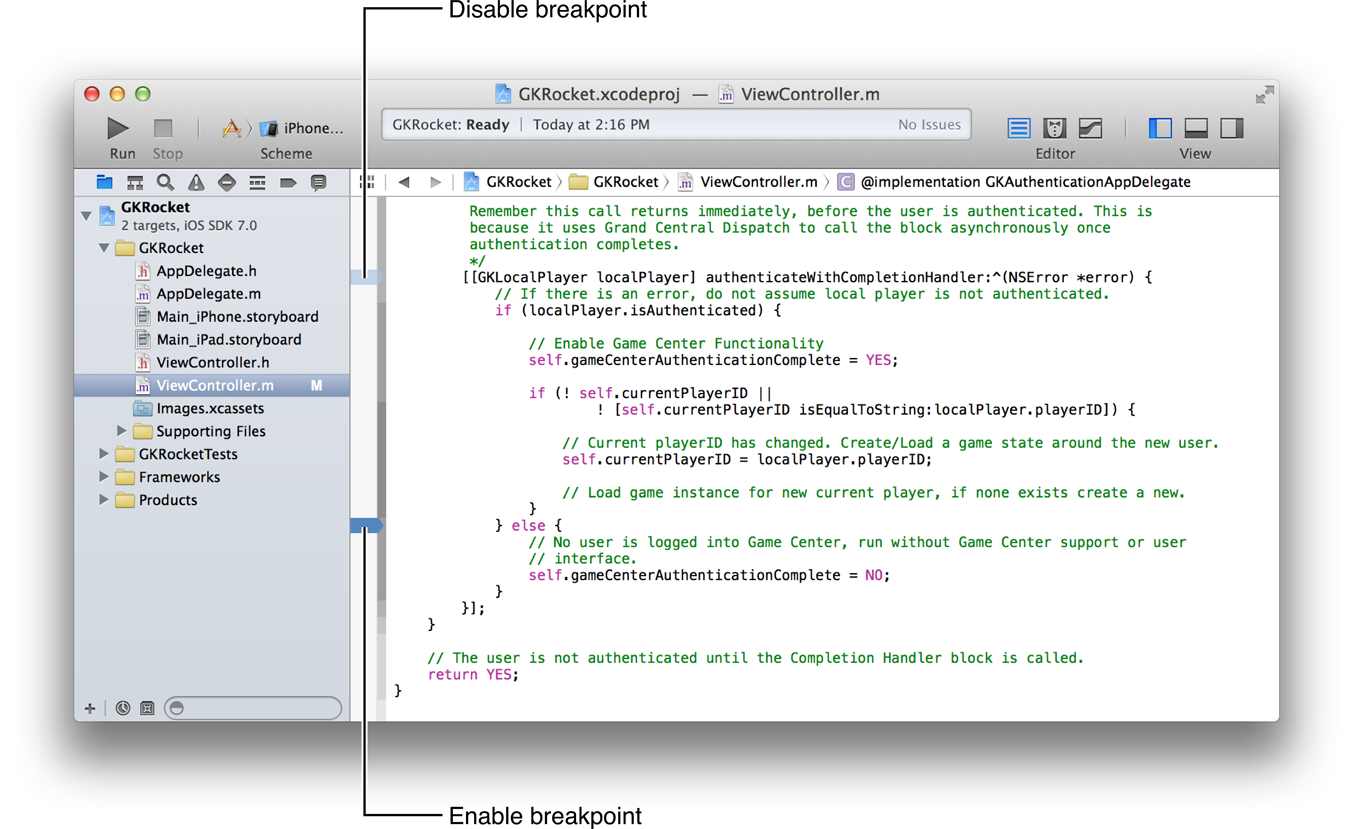Show only recent files filter

pos(123,708)
